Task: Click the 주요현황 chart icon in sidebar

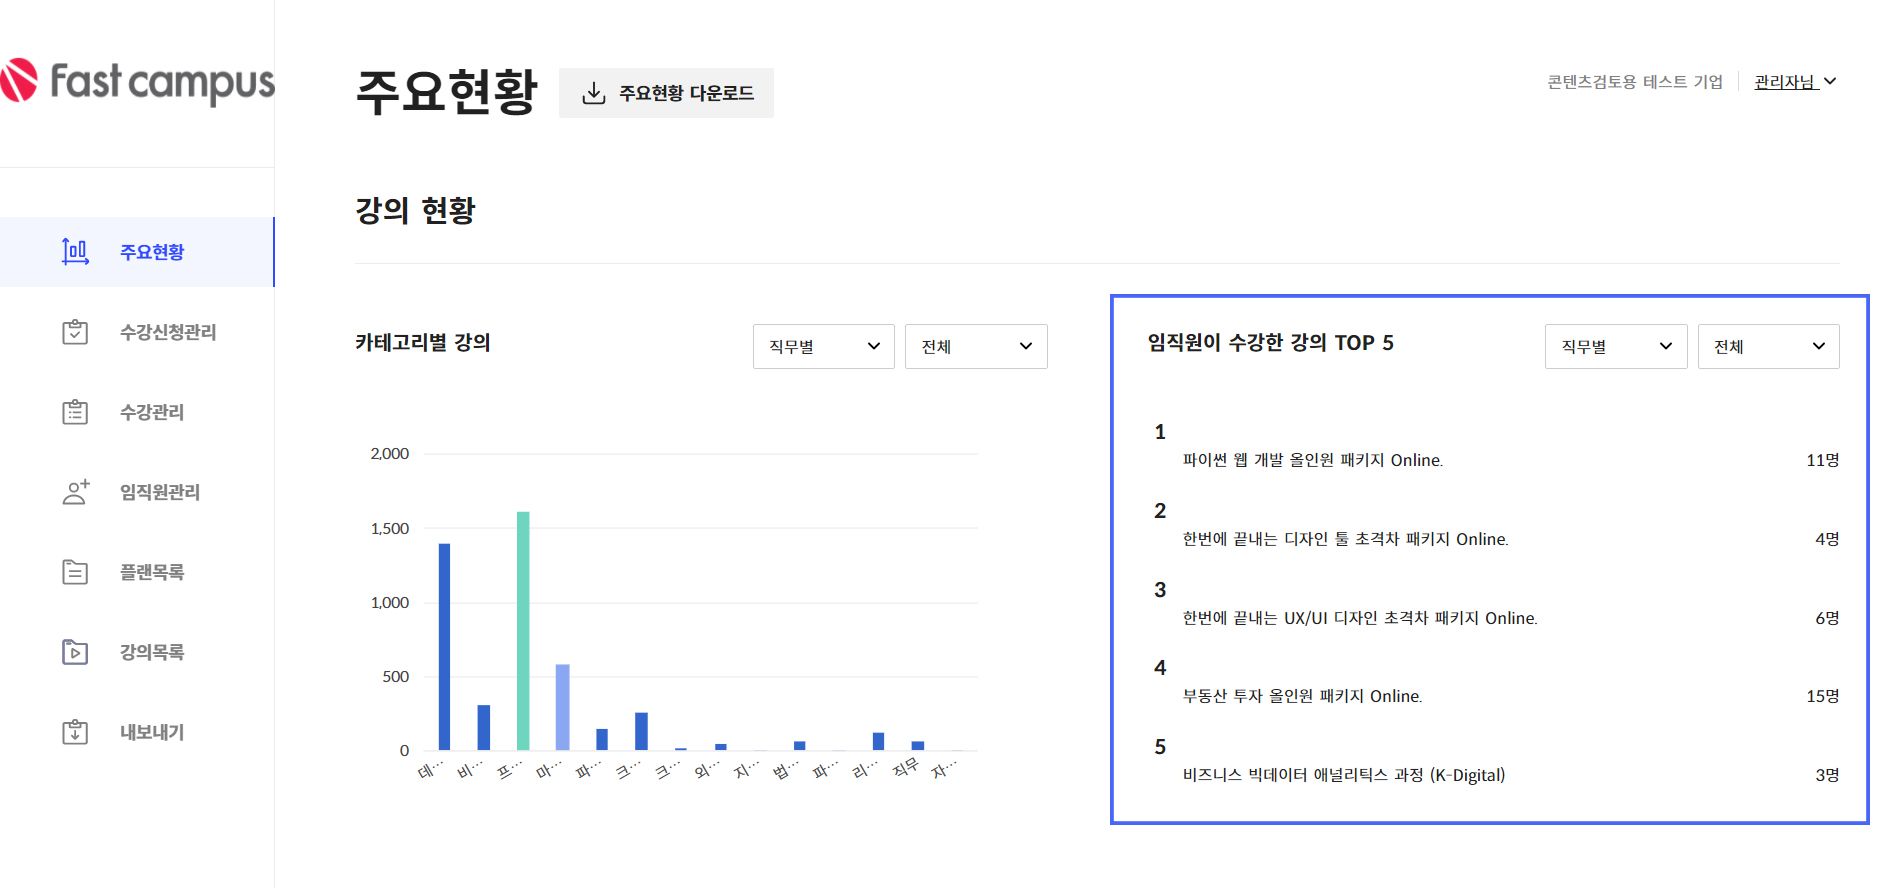Action: (75, 252)
